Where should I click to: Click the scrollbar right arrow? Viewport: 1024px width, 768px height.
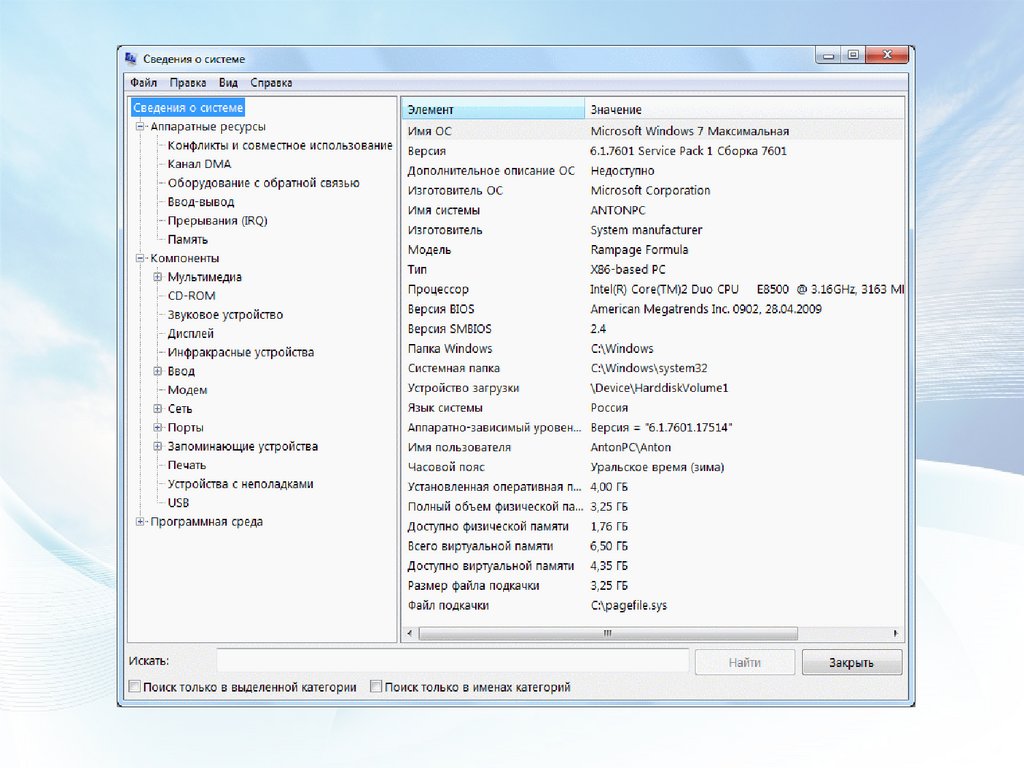coord(895,633)
